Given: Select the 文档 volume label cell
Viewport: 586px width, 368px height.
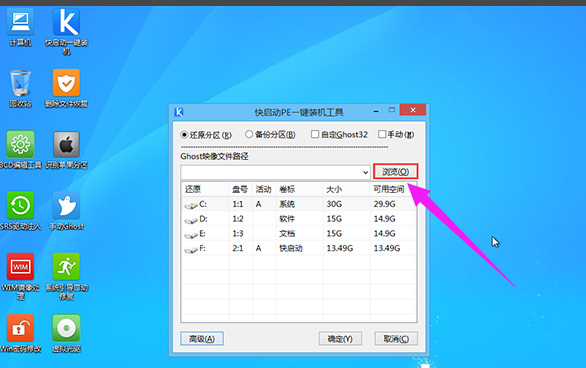Looking at the screenshot, I should (x=287, y=234).
